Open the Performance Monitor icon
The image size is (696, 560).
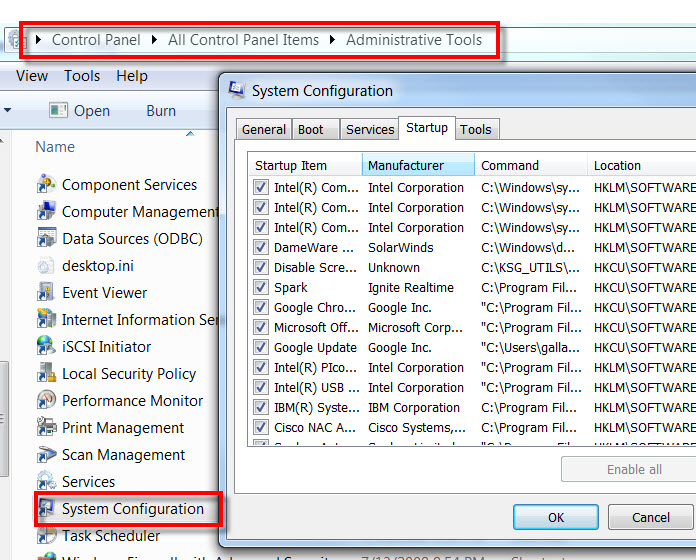(46, 400)
